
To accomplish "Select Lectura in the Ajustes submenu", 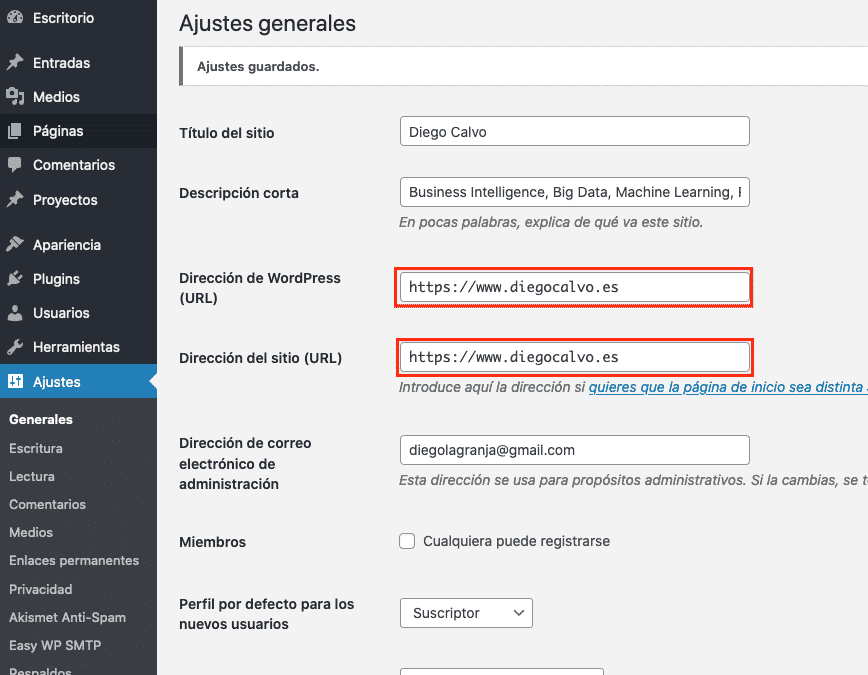I will (32, 476).
